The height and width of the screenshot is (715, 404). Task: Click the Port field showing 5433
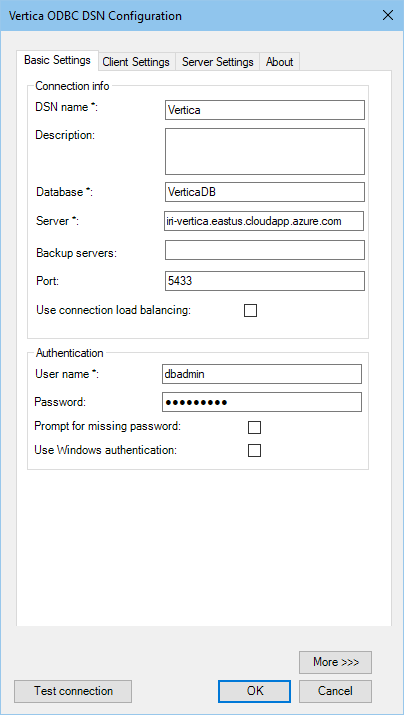tap(265, 281)
